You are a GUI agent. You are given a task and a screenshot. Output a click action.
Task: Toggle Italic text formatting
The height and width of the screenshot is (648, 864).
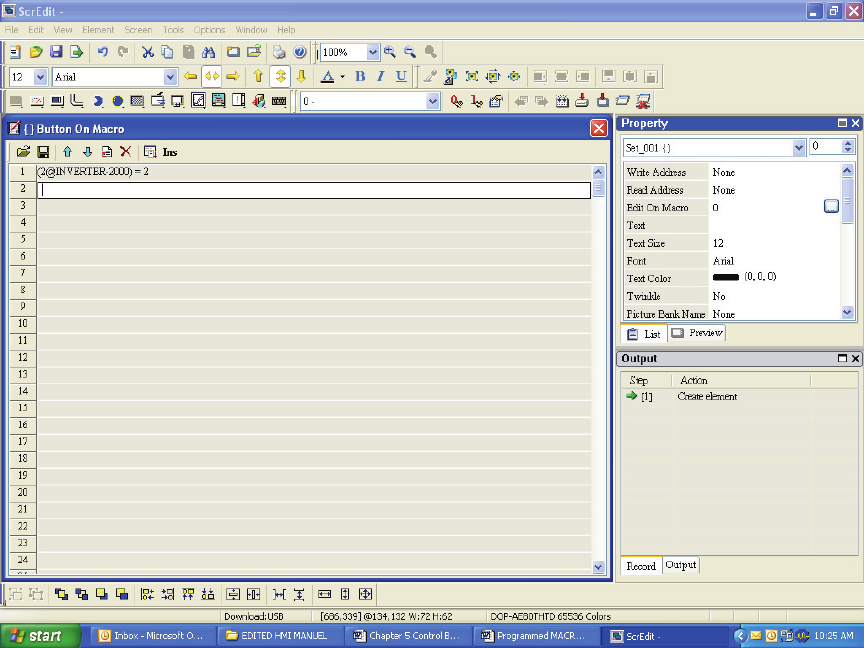[380, 76]
